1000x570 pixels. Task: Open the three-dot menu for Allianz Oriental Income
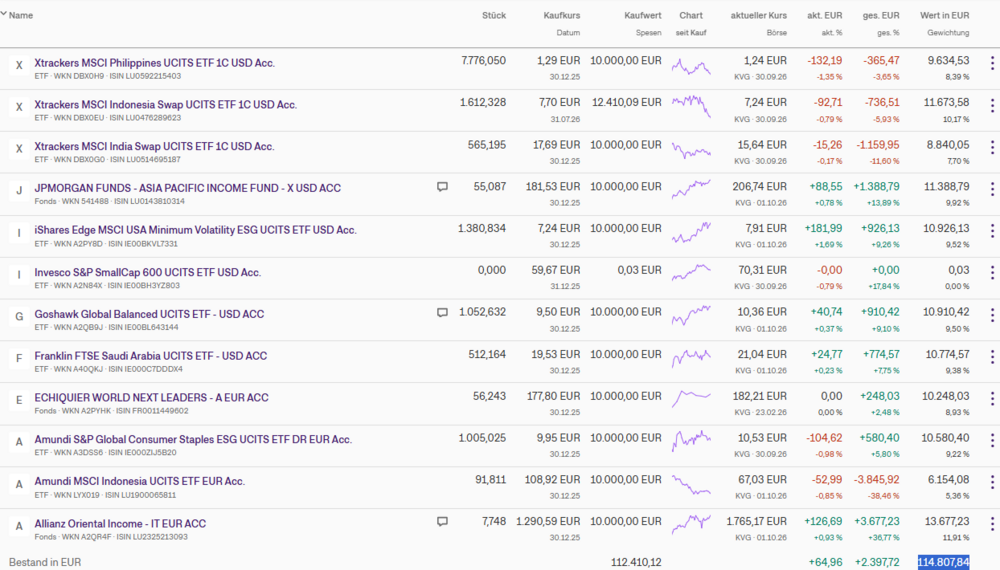coord(992,524)
